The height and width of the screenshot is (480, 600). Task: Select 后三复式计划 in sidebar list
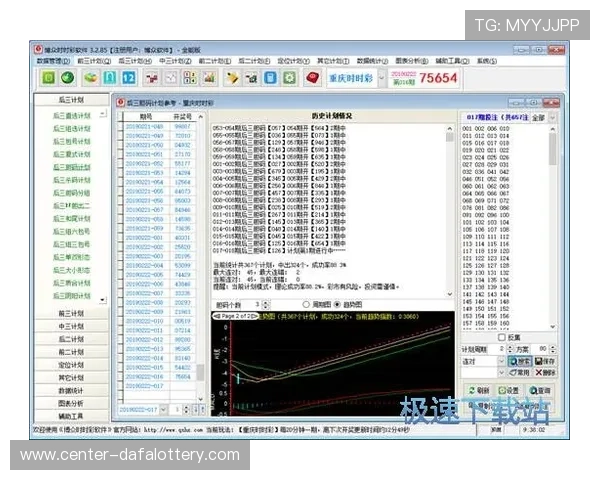pyautogui.click(x=72, y=154)
